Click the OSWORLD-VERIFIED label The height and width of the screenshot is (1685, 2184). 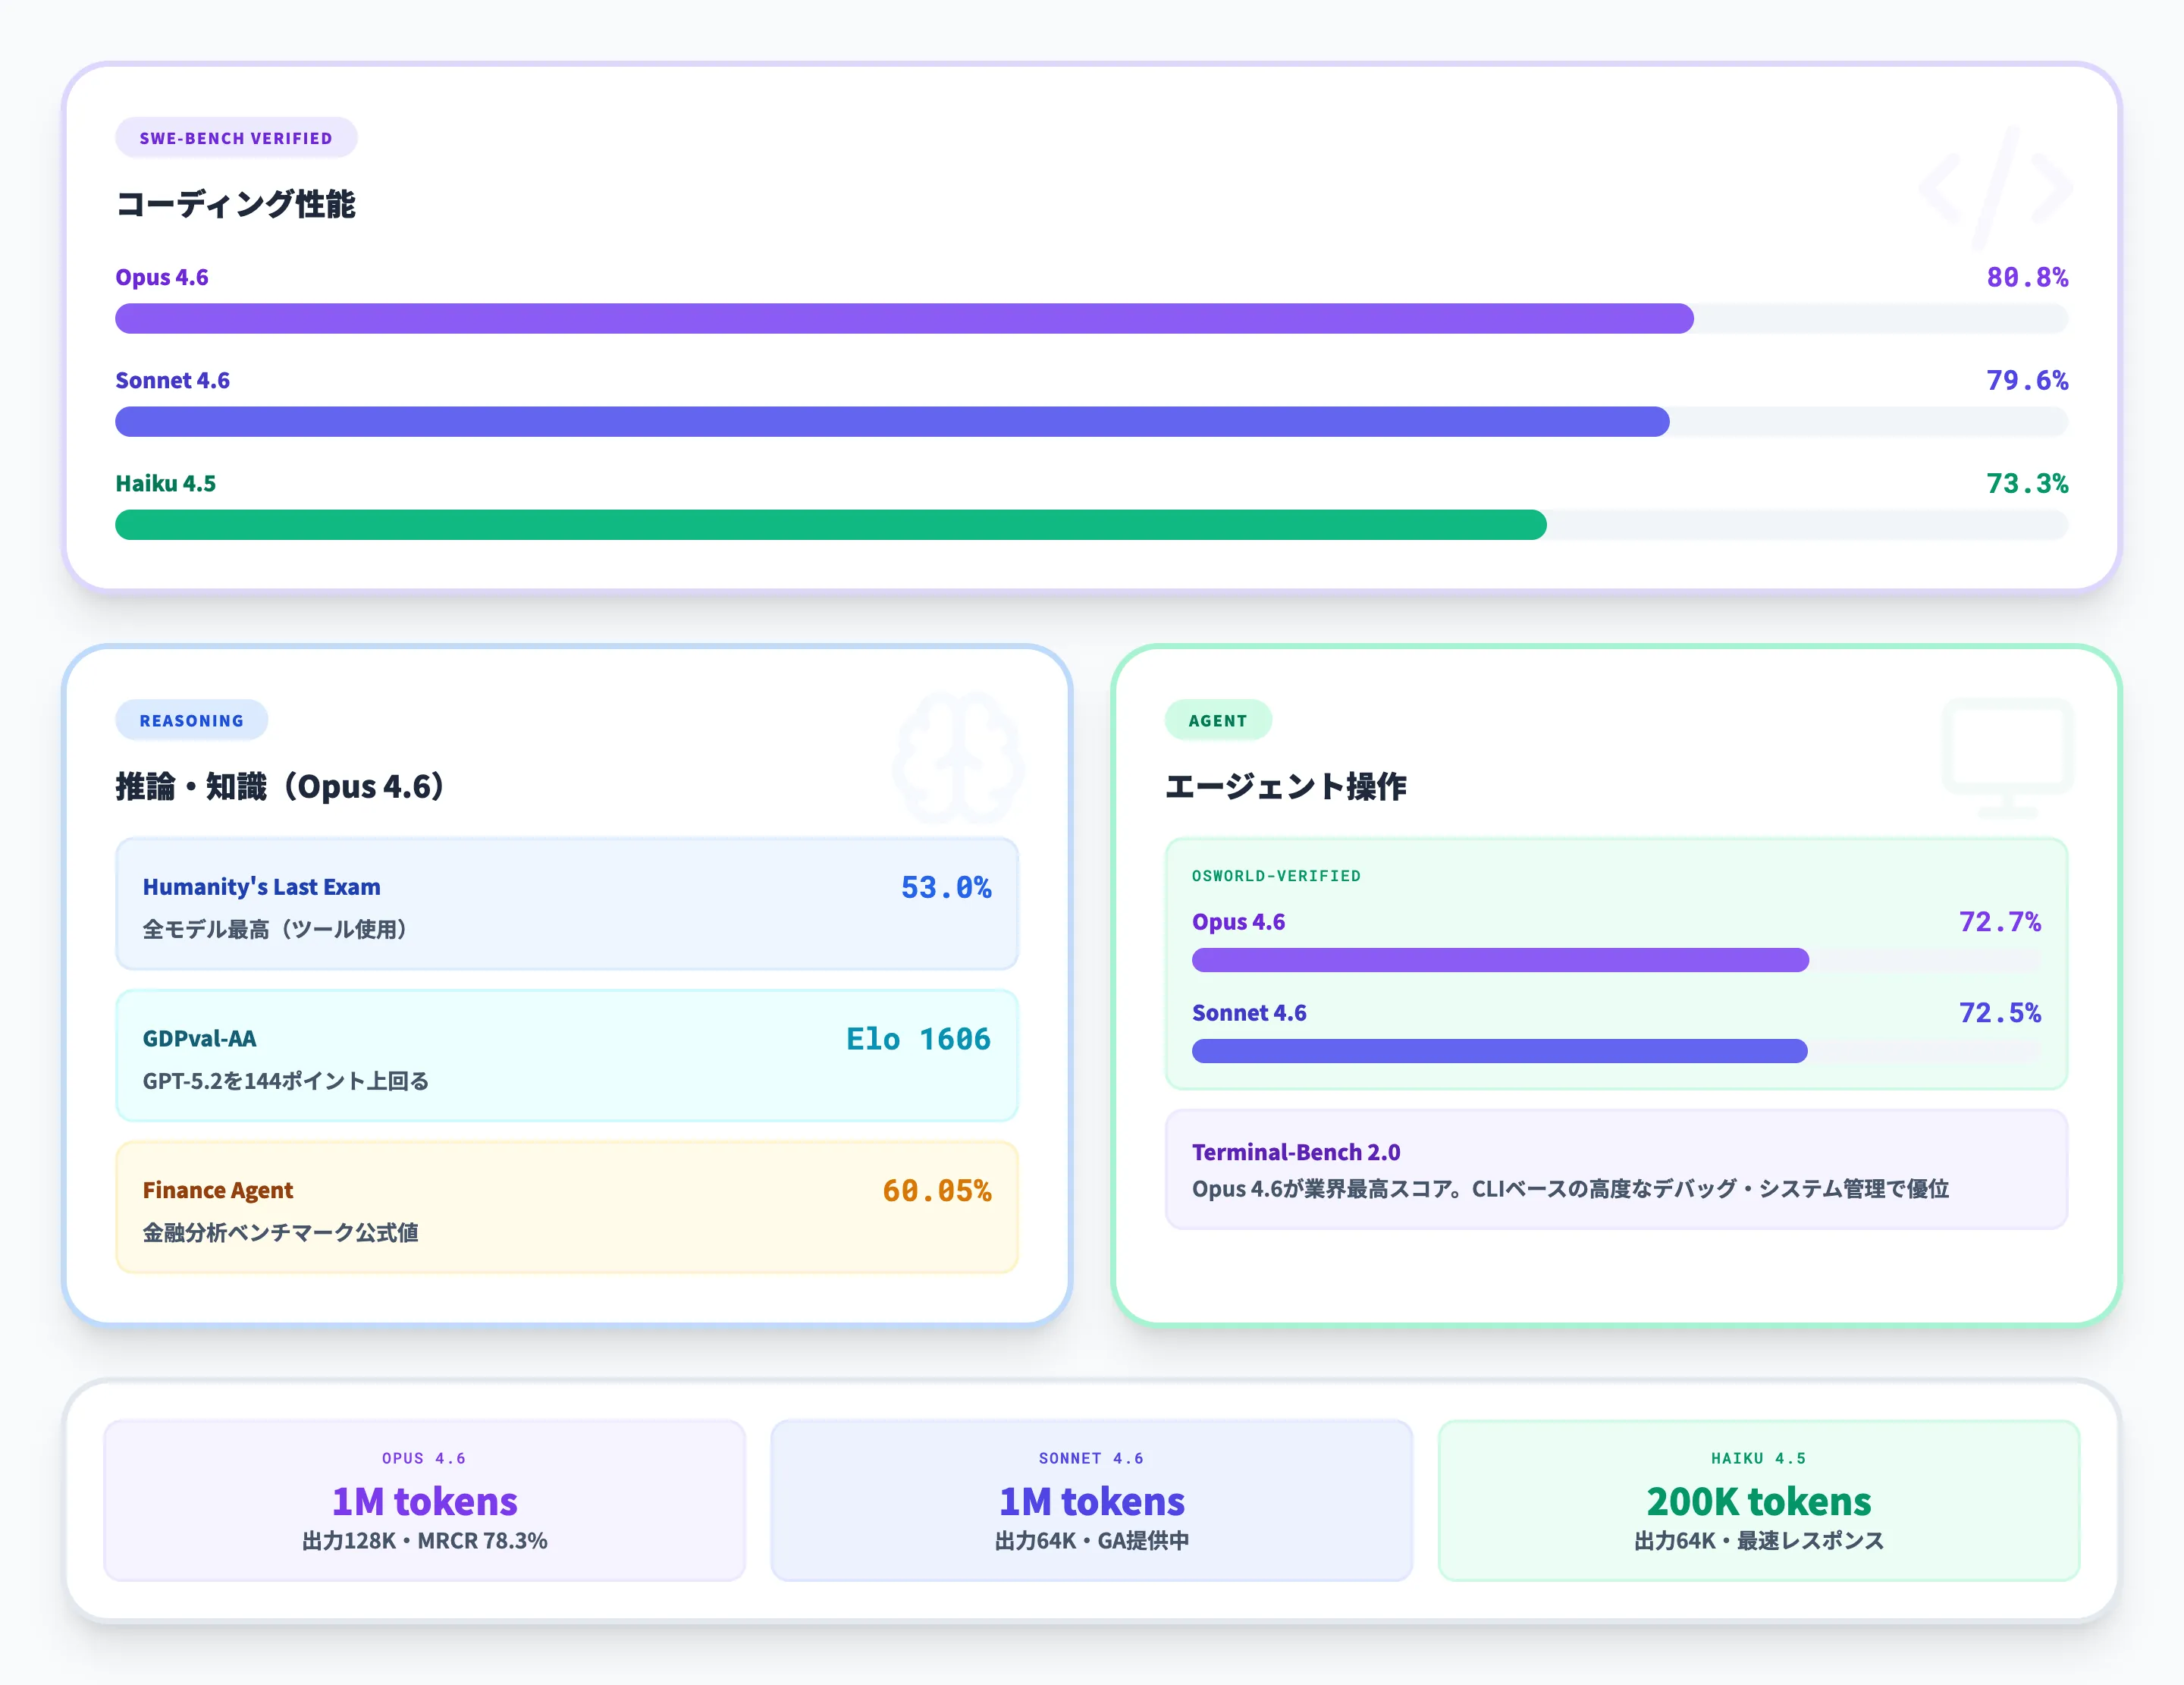point(1276,876)
